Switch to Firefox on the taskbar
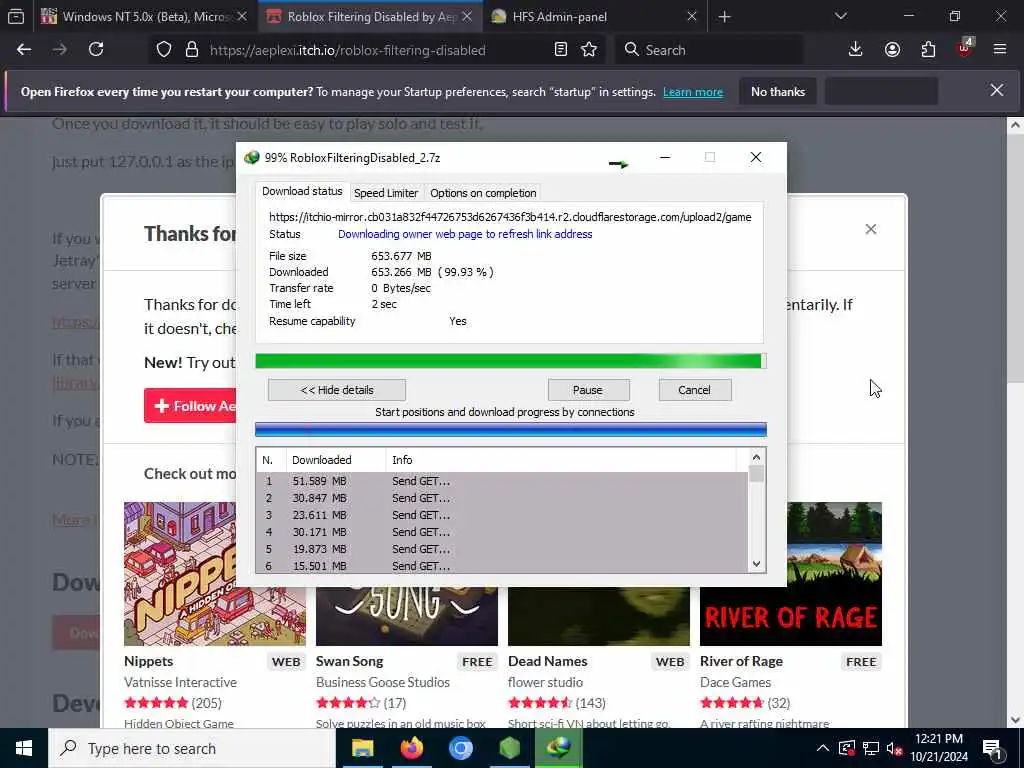Viewport: 1024px width, 768px height. [411, 748]
